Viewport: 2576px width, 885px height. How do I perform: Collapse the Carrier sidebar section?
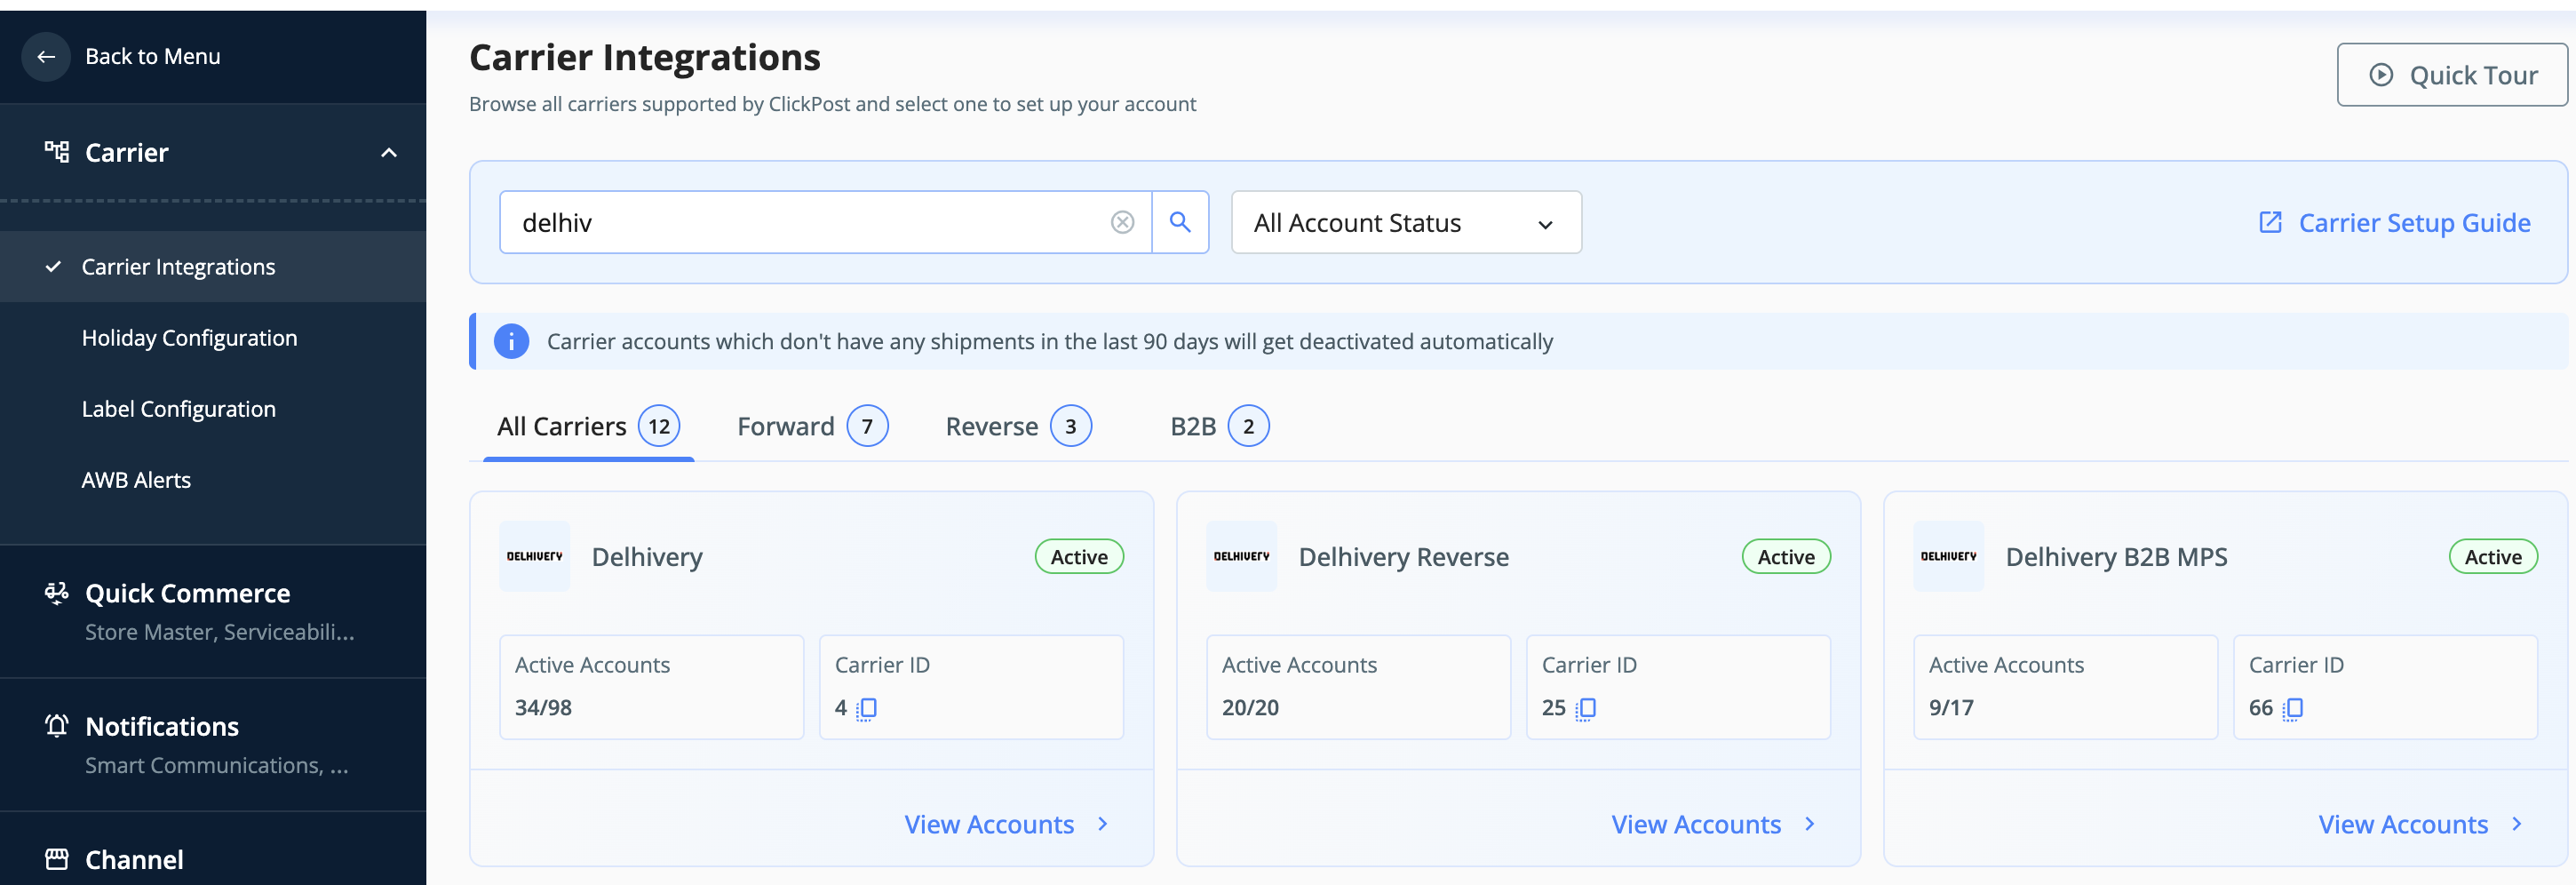point(389,153)
